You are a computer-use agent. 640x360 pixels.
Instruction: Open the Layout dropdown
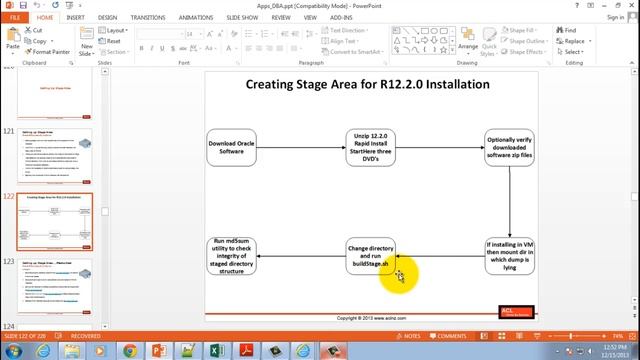coord(113,30)
